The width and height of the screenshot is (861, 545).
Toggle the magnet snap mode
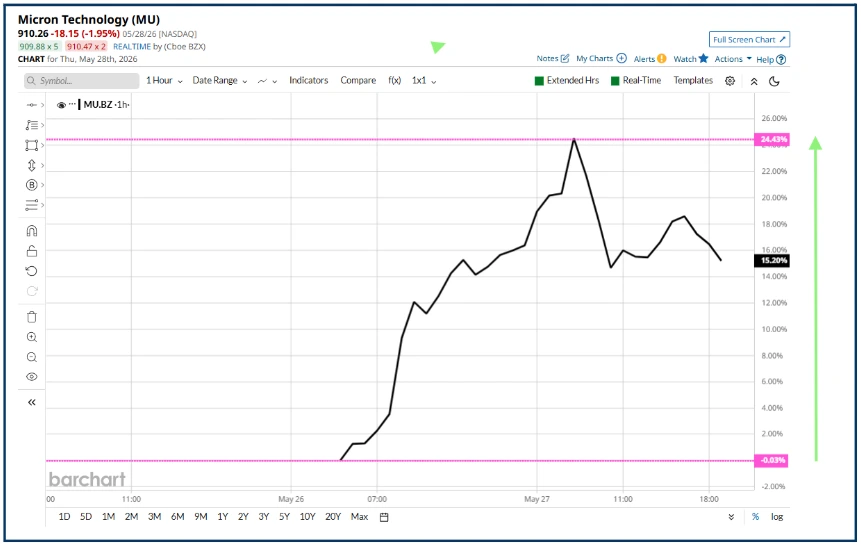coord(32,231)
